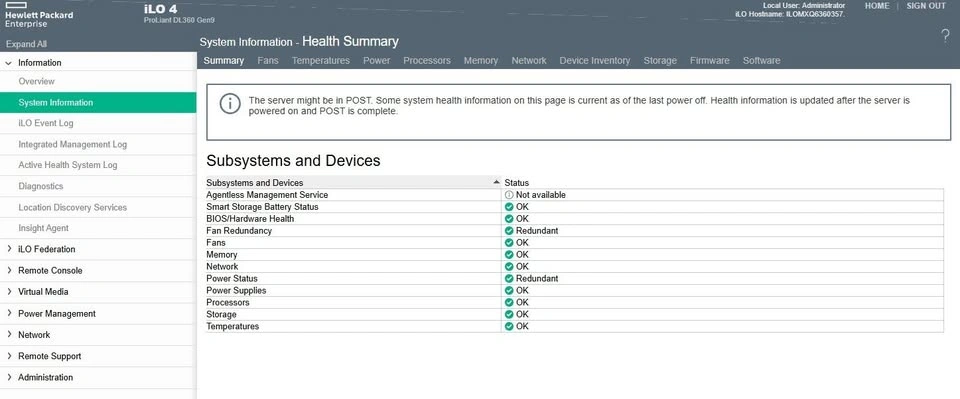Collapse the Information section chevron
960x399 pixels.
pos(9,62)
